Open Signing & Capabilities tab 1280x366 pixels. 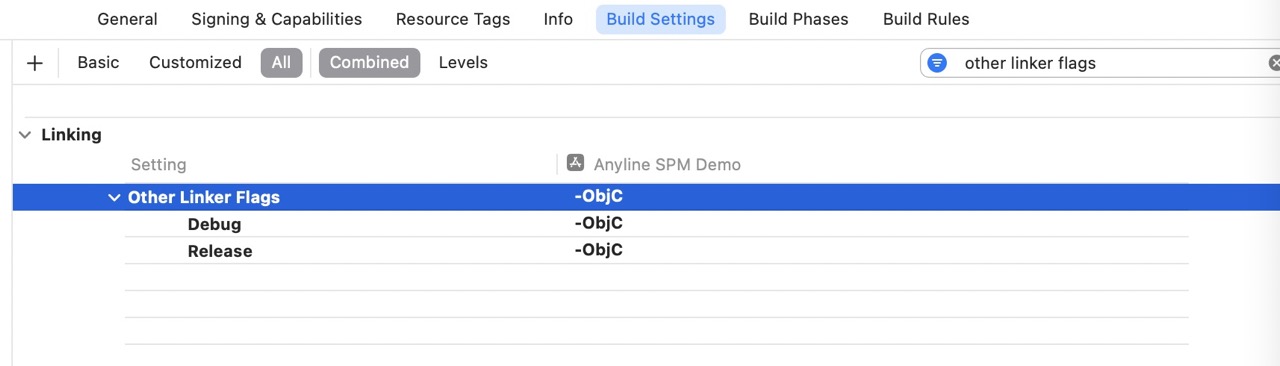click(x=276, y=19)
